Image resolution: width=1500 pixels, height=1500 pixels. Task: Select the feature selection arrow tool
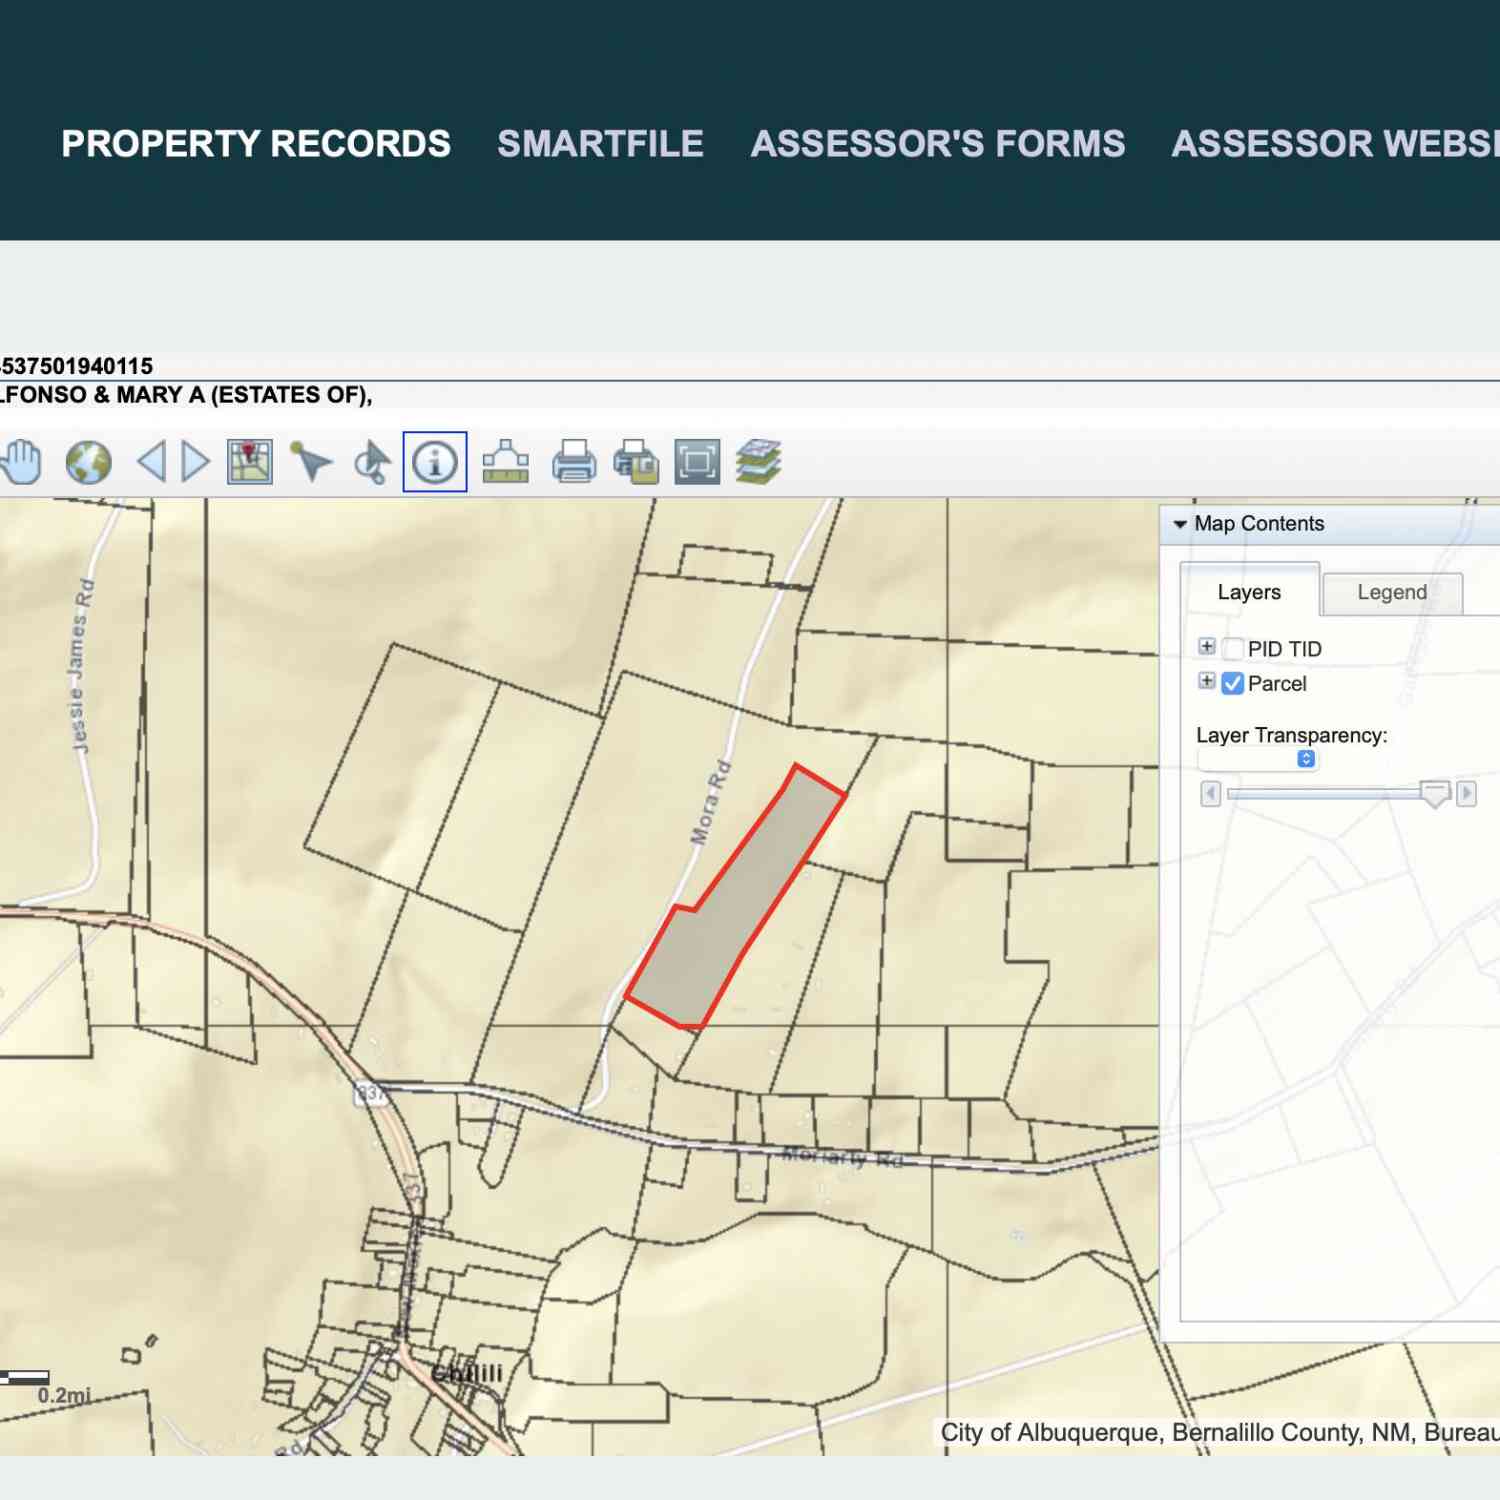pos(311,462)
